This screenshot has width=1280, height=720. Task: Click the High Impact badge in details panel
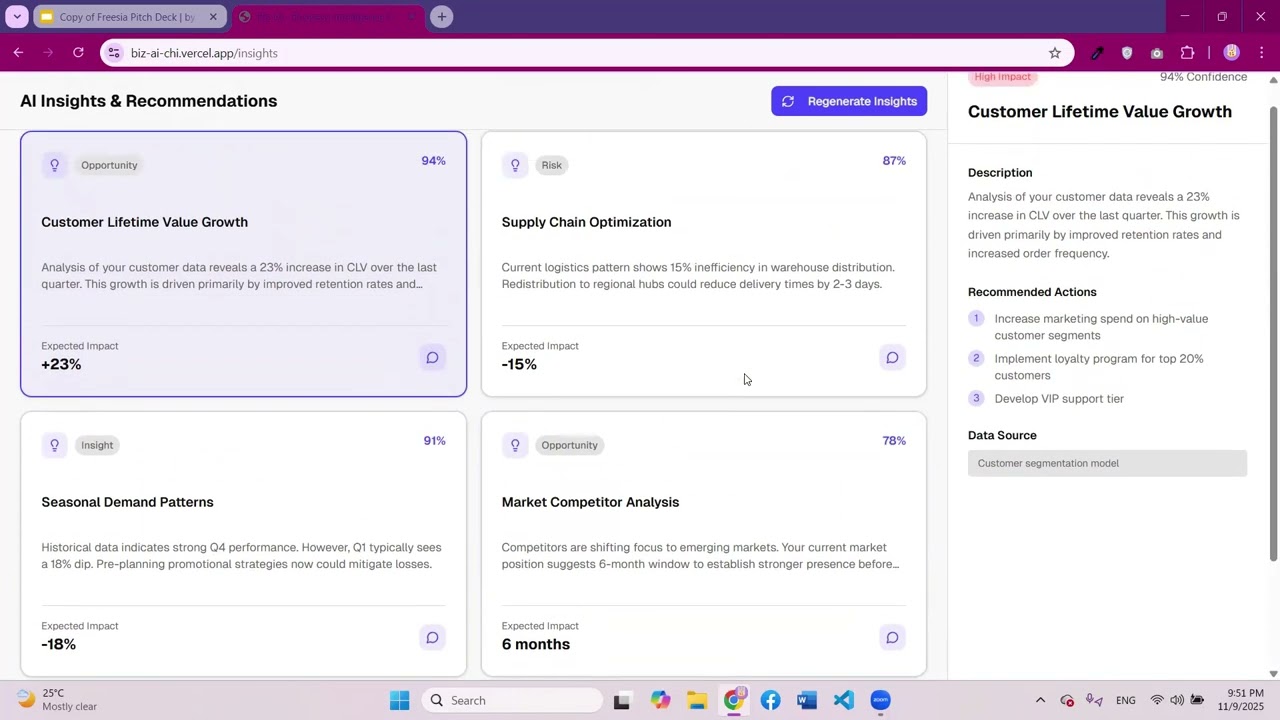[x=1002, y=78]
